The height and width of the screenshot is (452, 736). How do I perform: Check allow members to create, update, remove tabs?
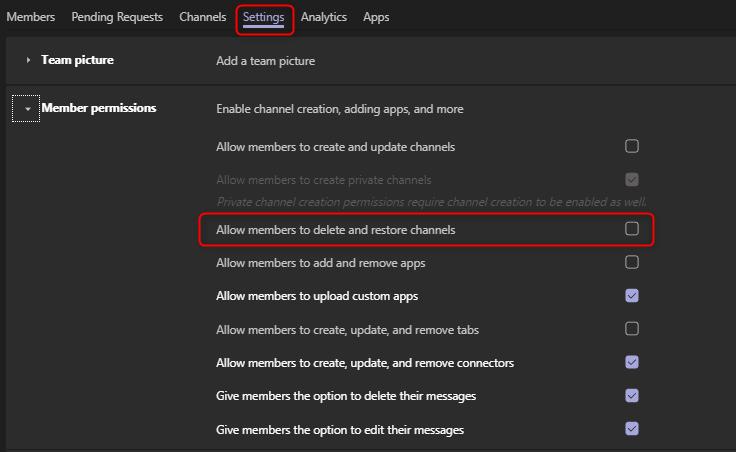(x=632, y=329)
